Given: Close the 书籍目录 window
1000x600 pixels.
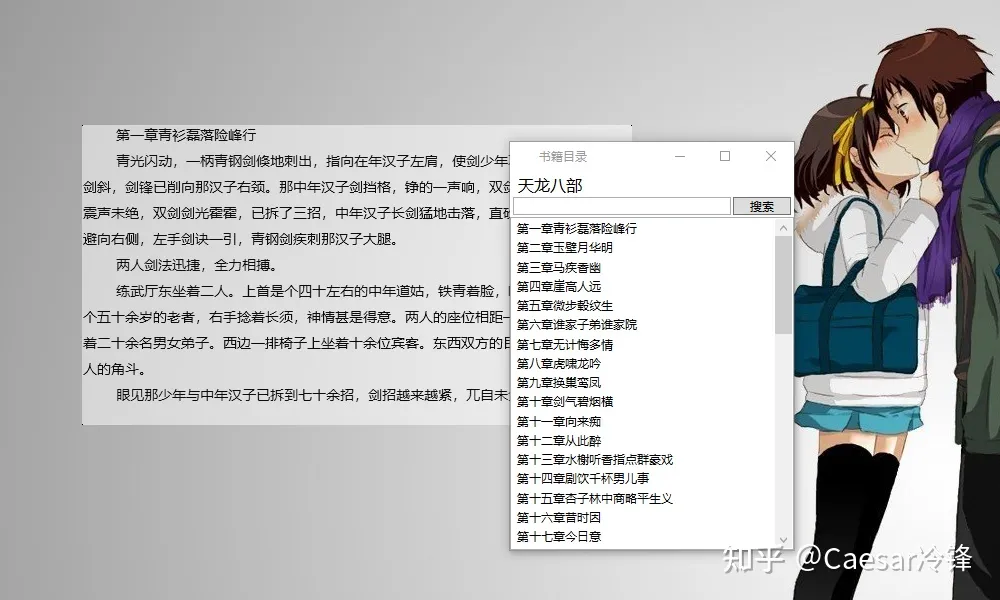Looking at the screenshot, I should tap(770, 156).
